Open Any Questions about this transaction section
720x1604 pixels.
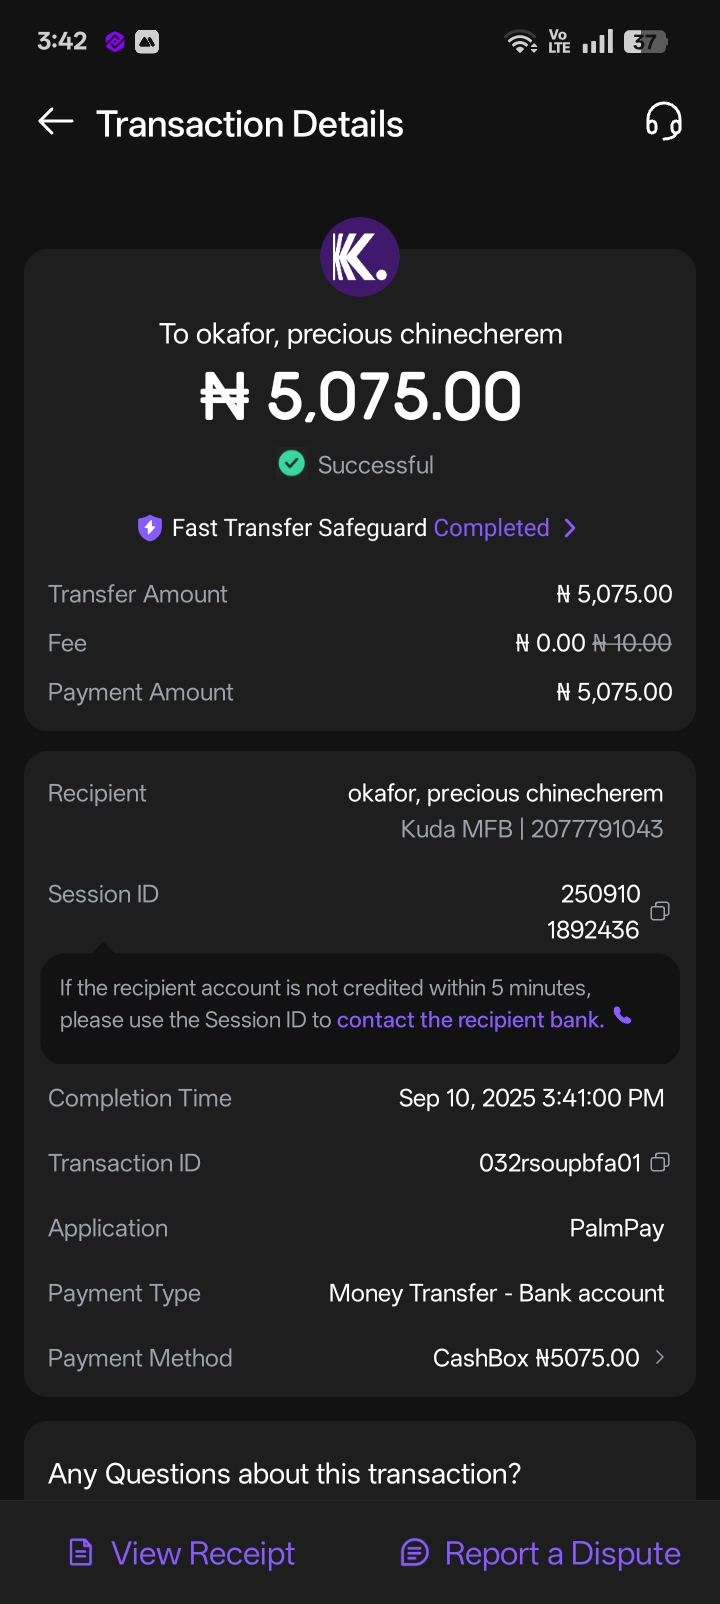coord(285,1473)
